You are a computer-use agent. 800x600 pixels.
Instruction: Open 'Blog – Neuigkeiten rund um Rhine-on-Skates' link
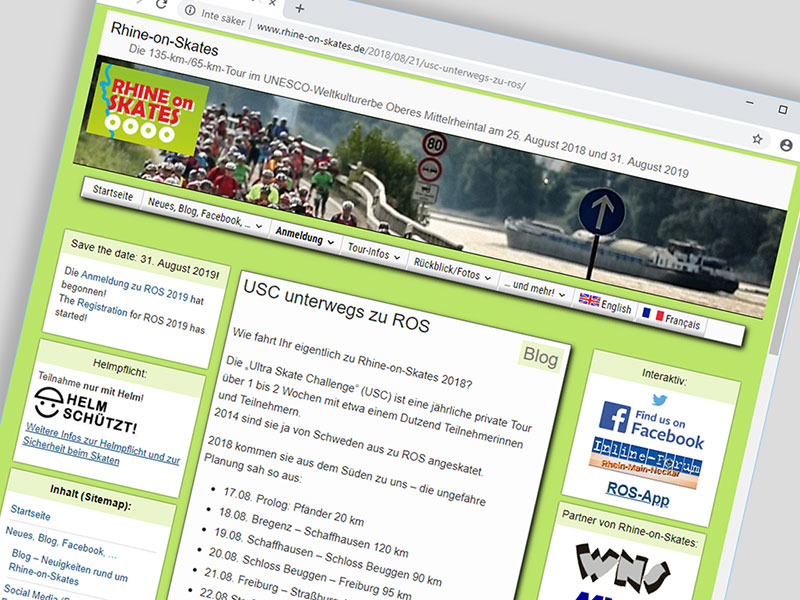coord(68,566)
